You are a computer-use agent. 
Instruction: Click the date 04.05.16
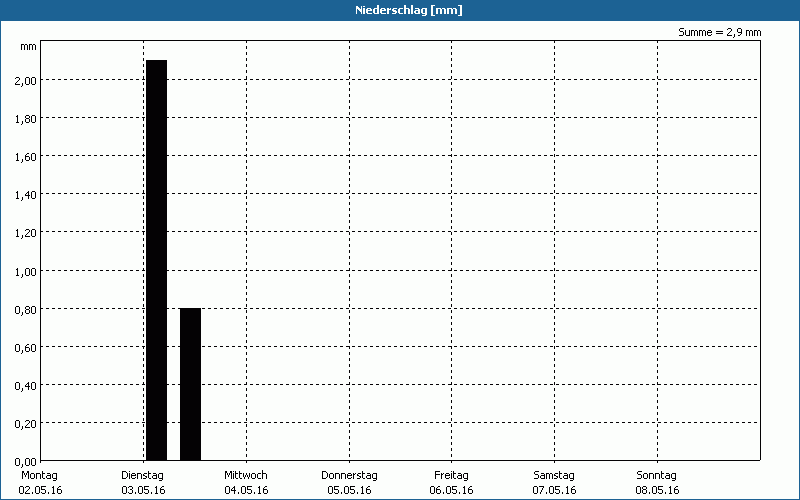click(246, 490)
